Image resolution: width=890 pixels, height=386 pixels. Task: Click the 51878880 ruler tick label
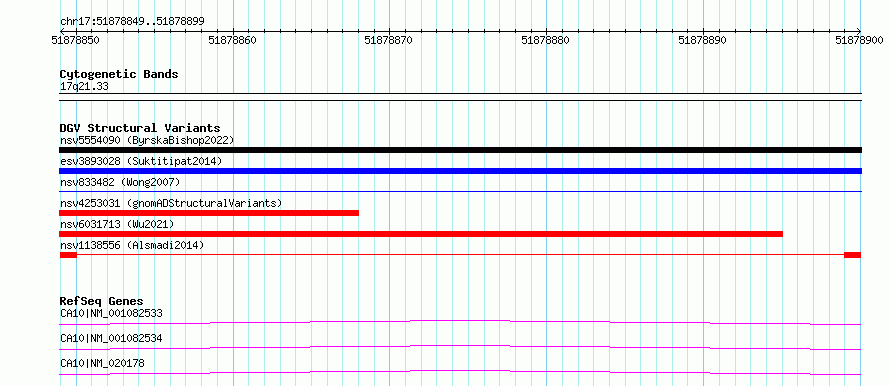pyautogui.click(x=545, y=40)
